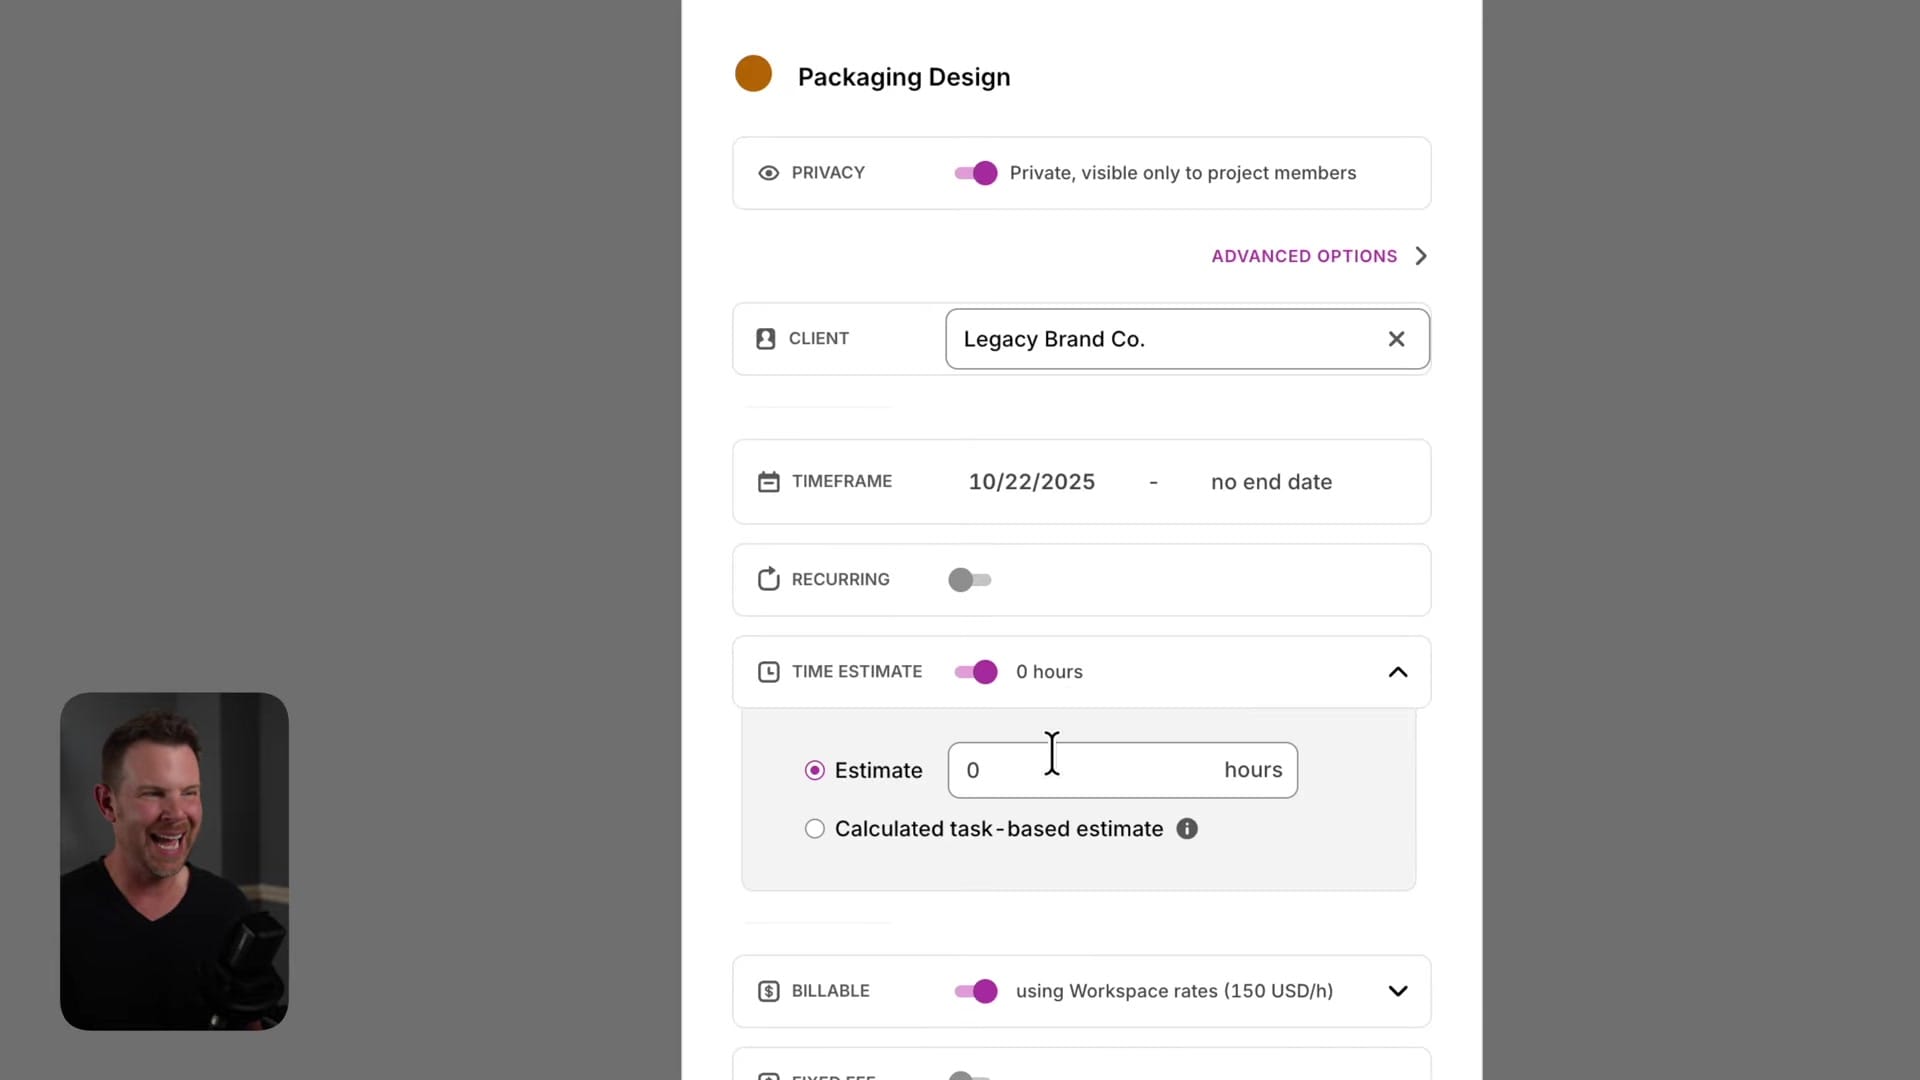Open Advanced Options link
The height and width of the screenshot is (1080, 1920).
click(1304, 256)
